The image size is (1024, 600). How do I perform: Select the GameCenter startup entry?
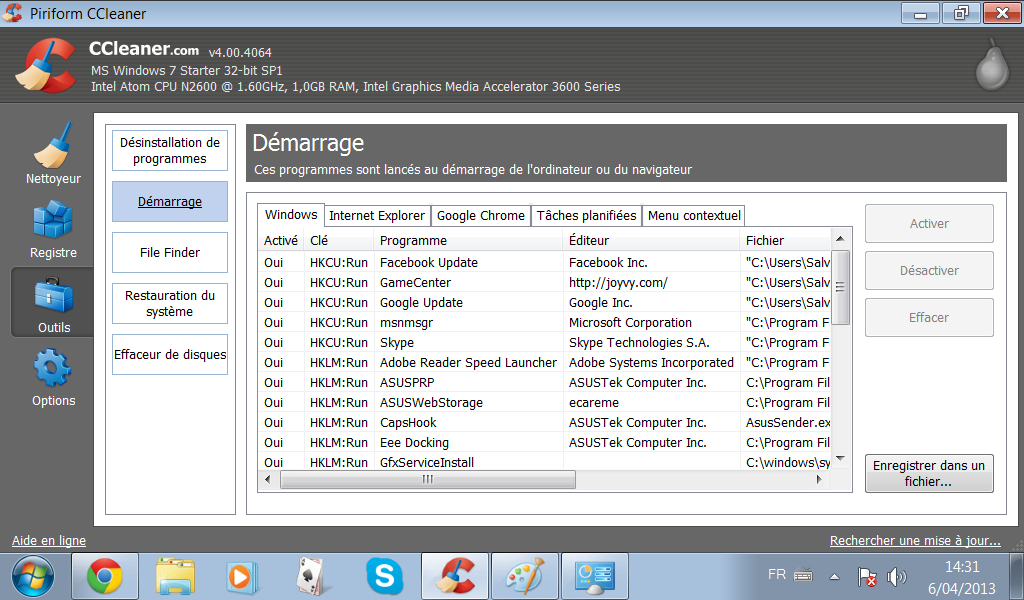tap(545, 283)
